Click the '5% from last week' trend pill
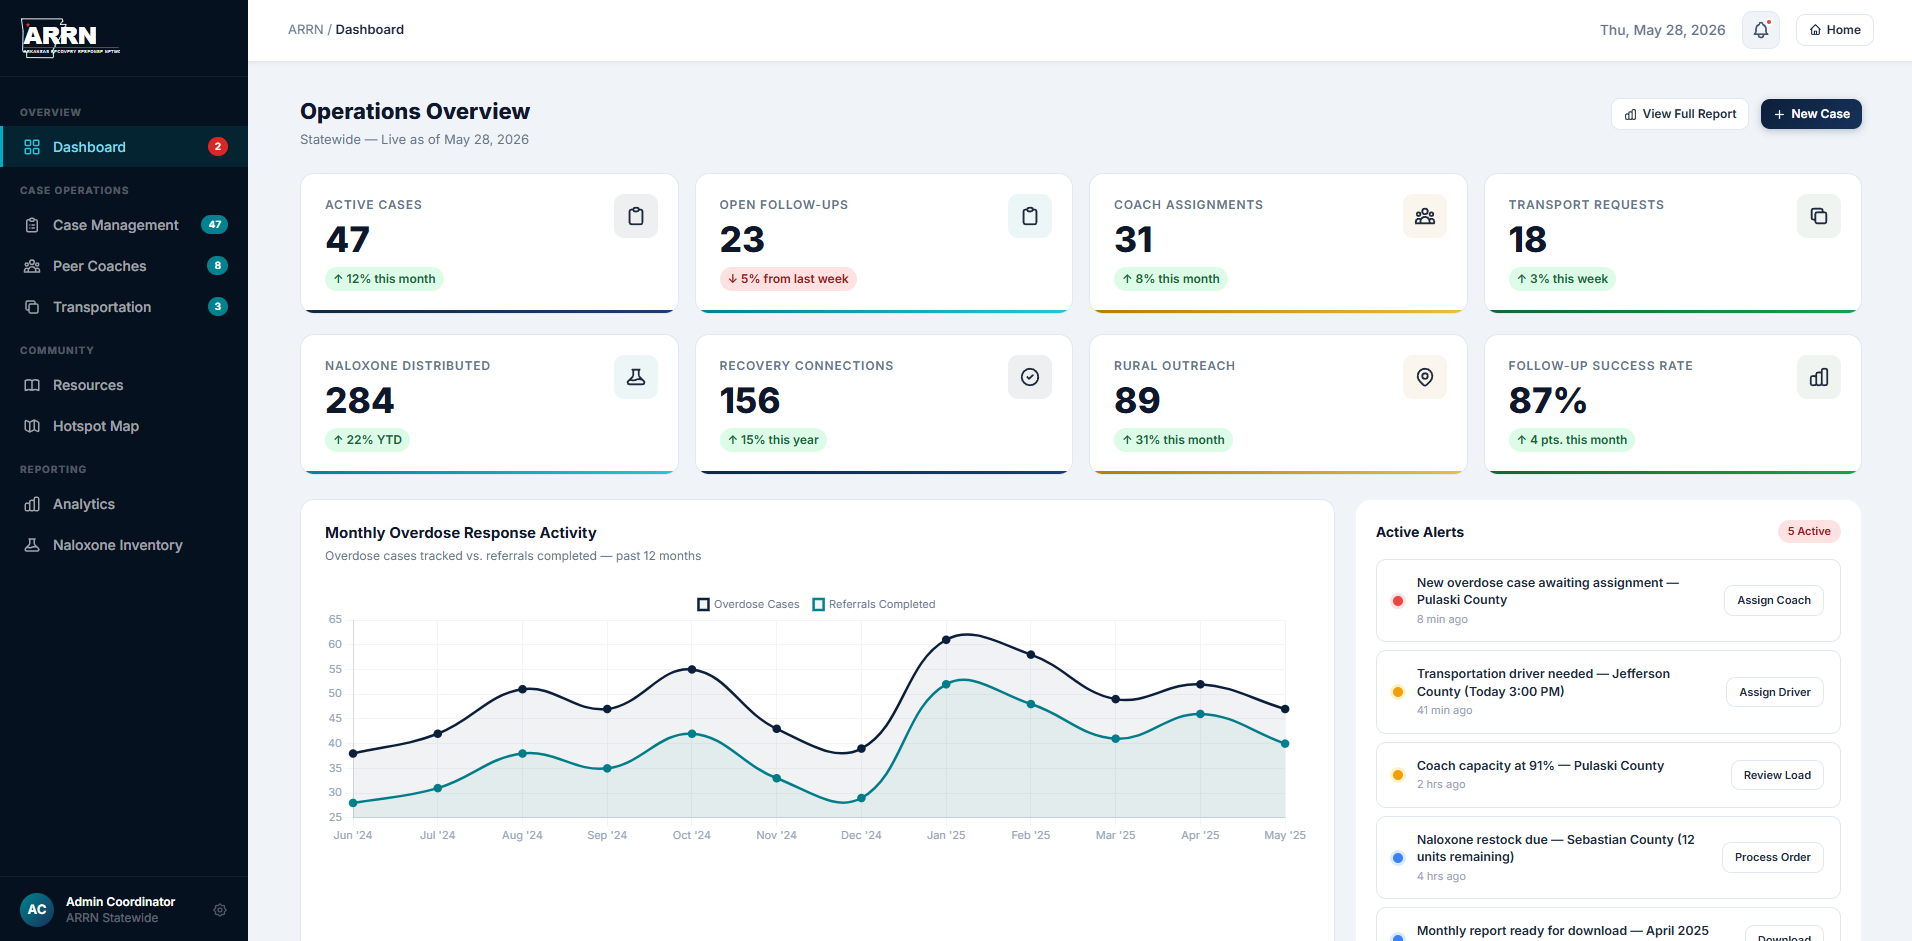The width and height of the screenshot is (1912, 941). 788,279
